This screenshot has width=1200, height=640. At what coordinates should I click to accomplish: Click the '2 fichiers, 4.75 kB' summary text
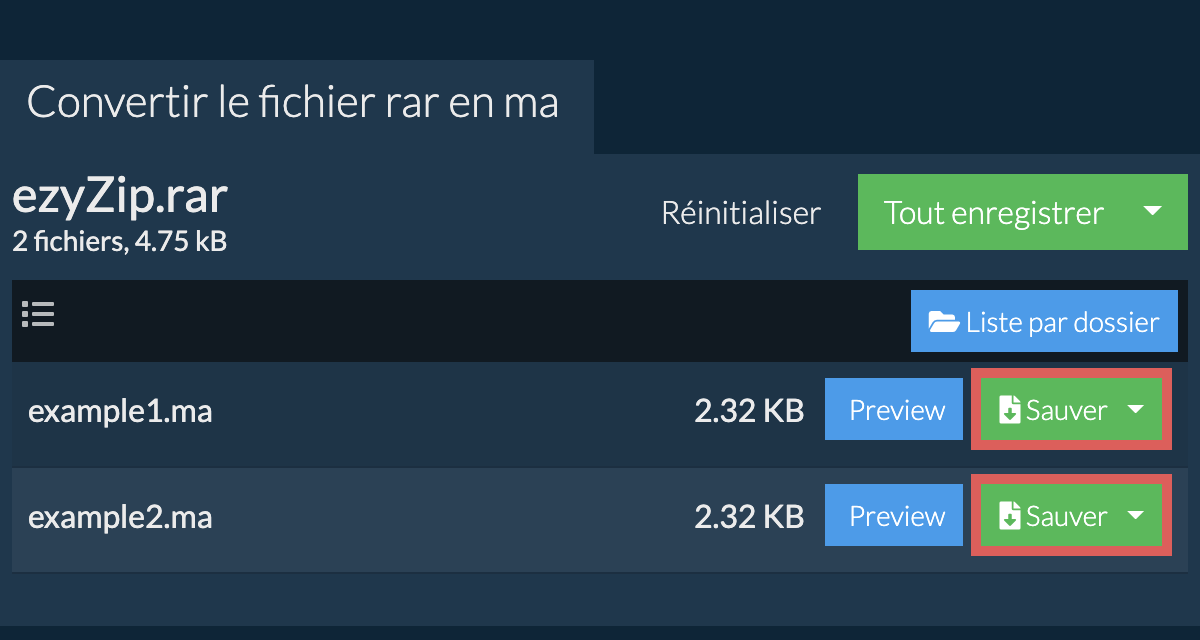[x=120, y=241]
